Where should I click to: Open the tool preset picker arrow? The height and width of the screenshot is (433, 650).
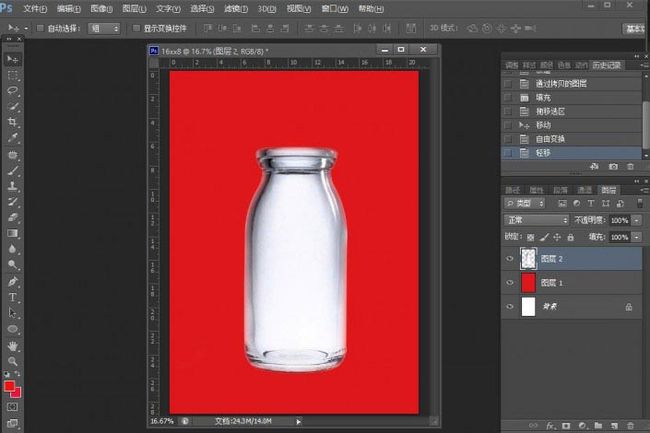click(26, 29)
